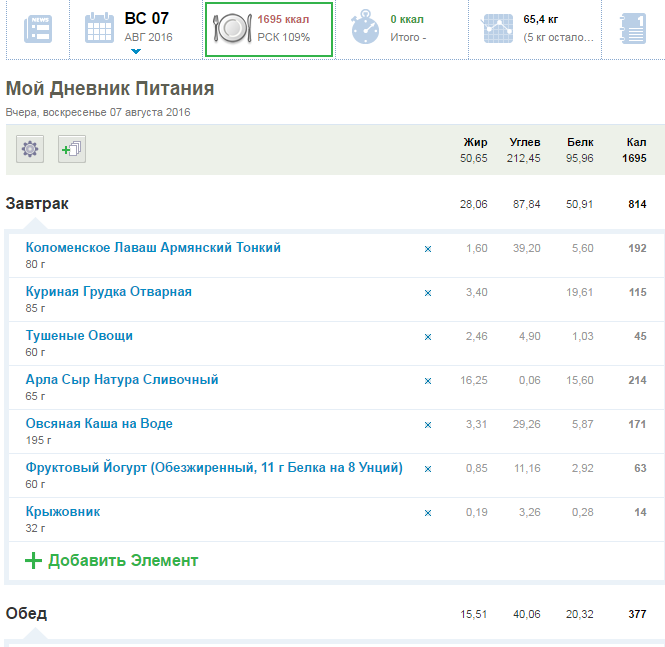Delete Куриная Грудка Отварная from breakfast

point(428,293)
